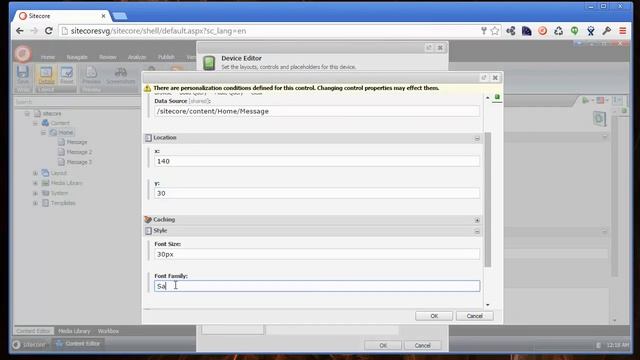This screenshot has width=640, height=360.
Task: Click OK in Device Editor dialog
Action: (383, 345)
